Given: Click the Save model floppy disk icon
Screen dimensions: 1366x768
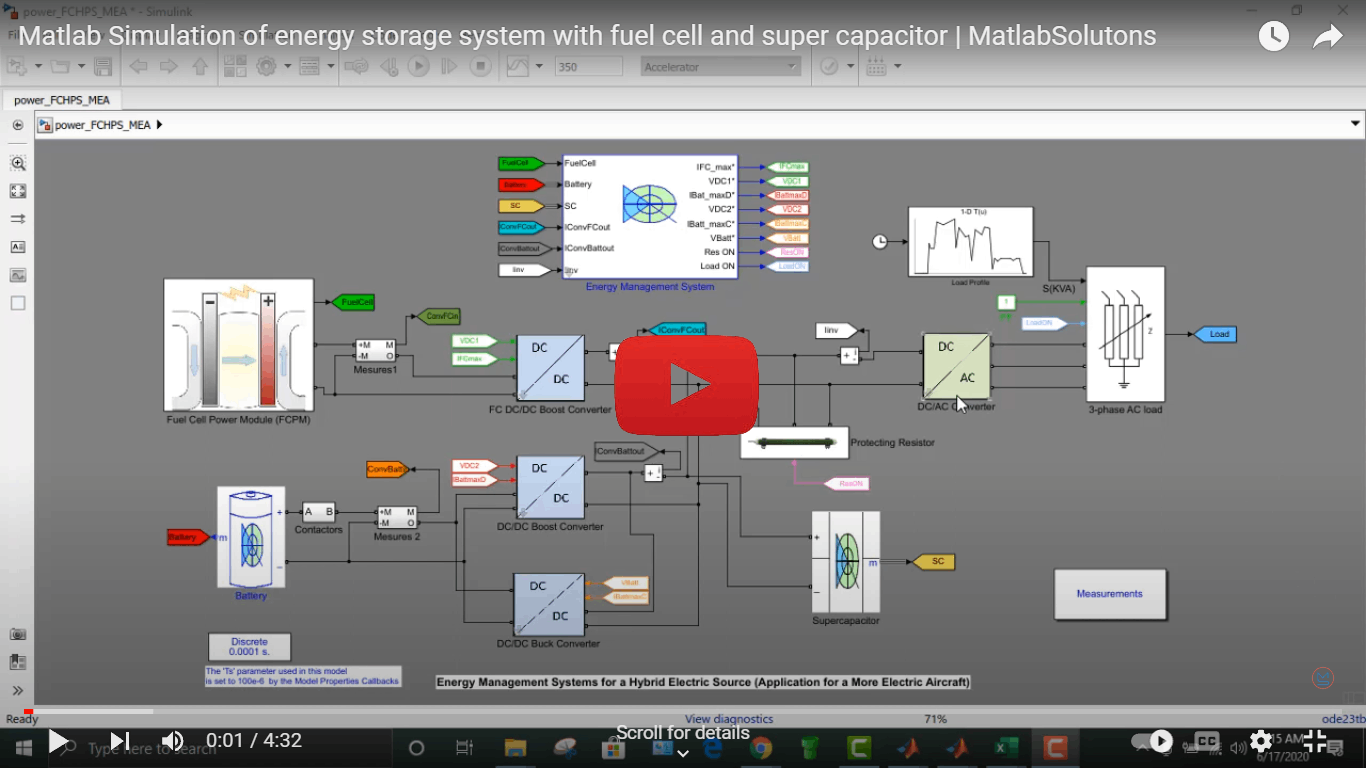Looking at the screenshot, I should (102, 67).
